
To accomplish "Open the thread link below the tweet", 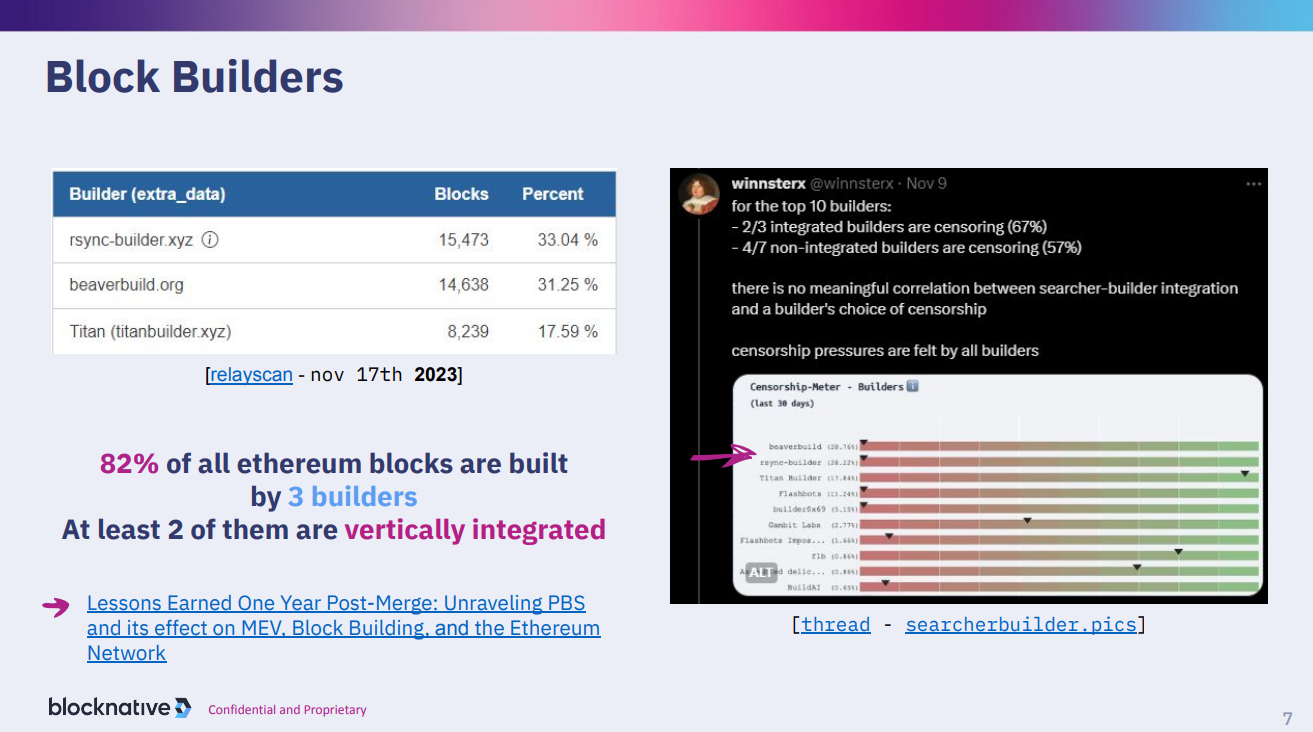I will (x=835, y=625).
